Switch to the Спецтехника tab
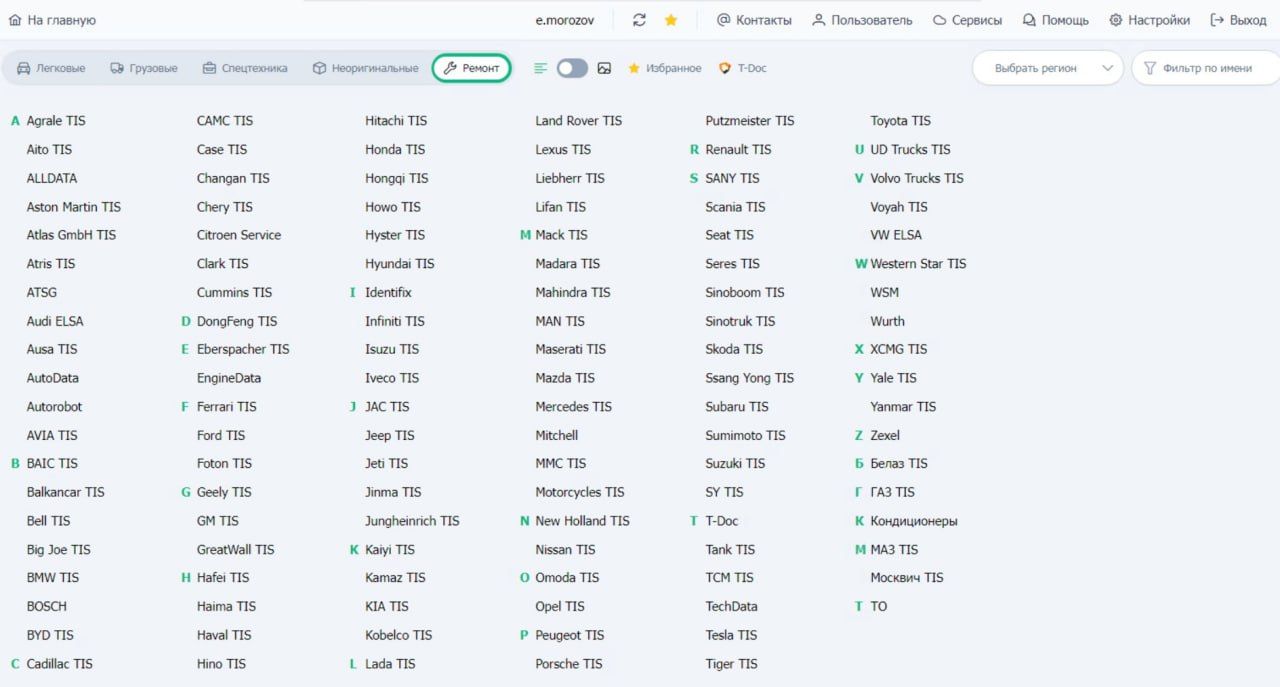 [x=244, y=68]
